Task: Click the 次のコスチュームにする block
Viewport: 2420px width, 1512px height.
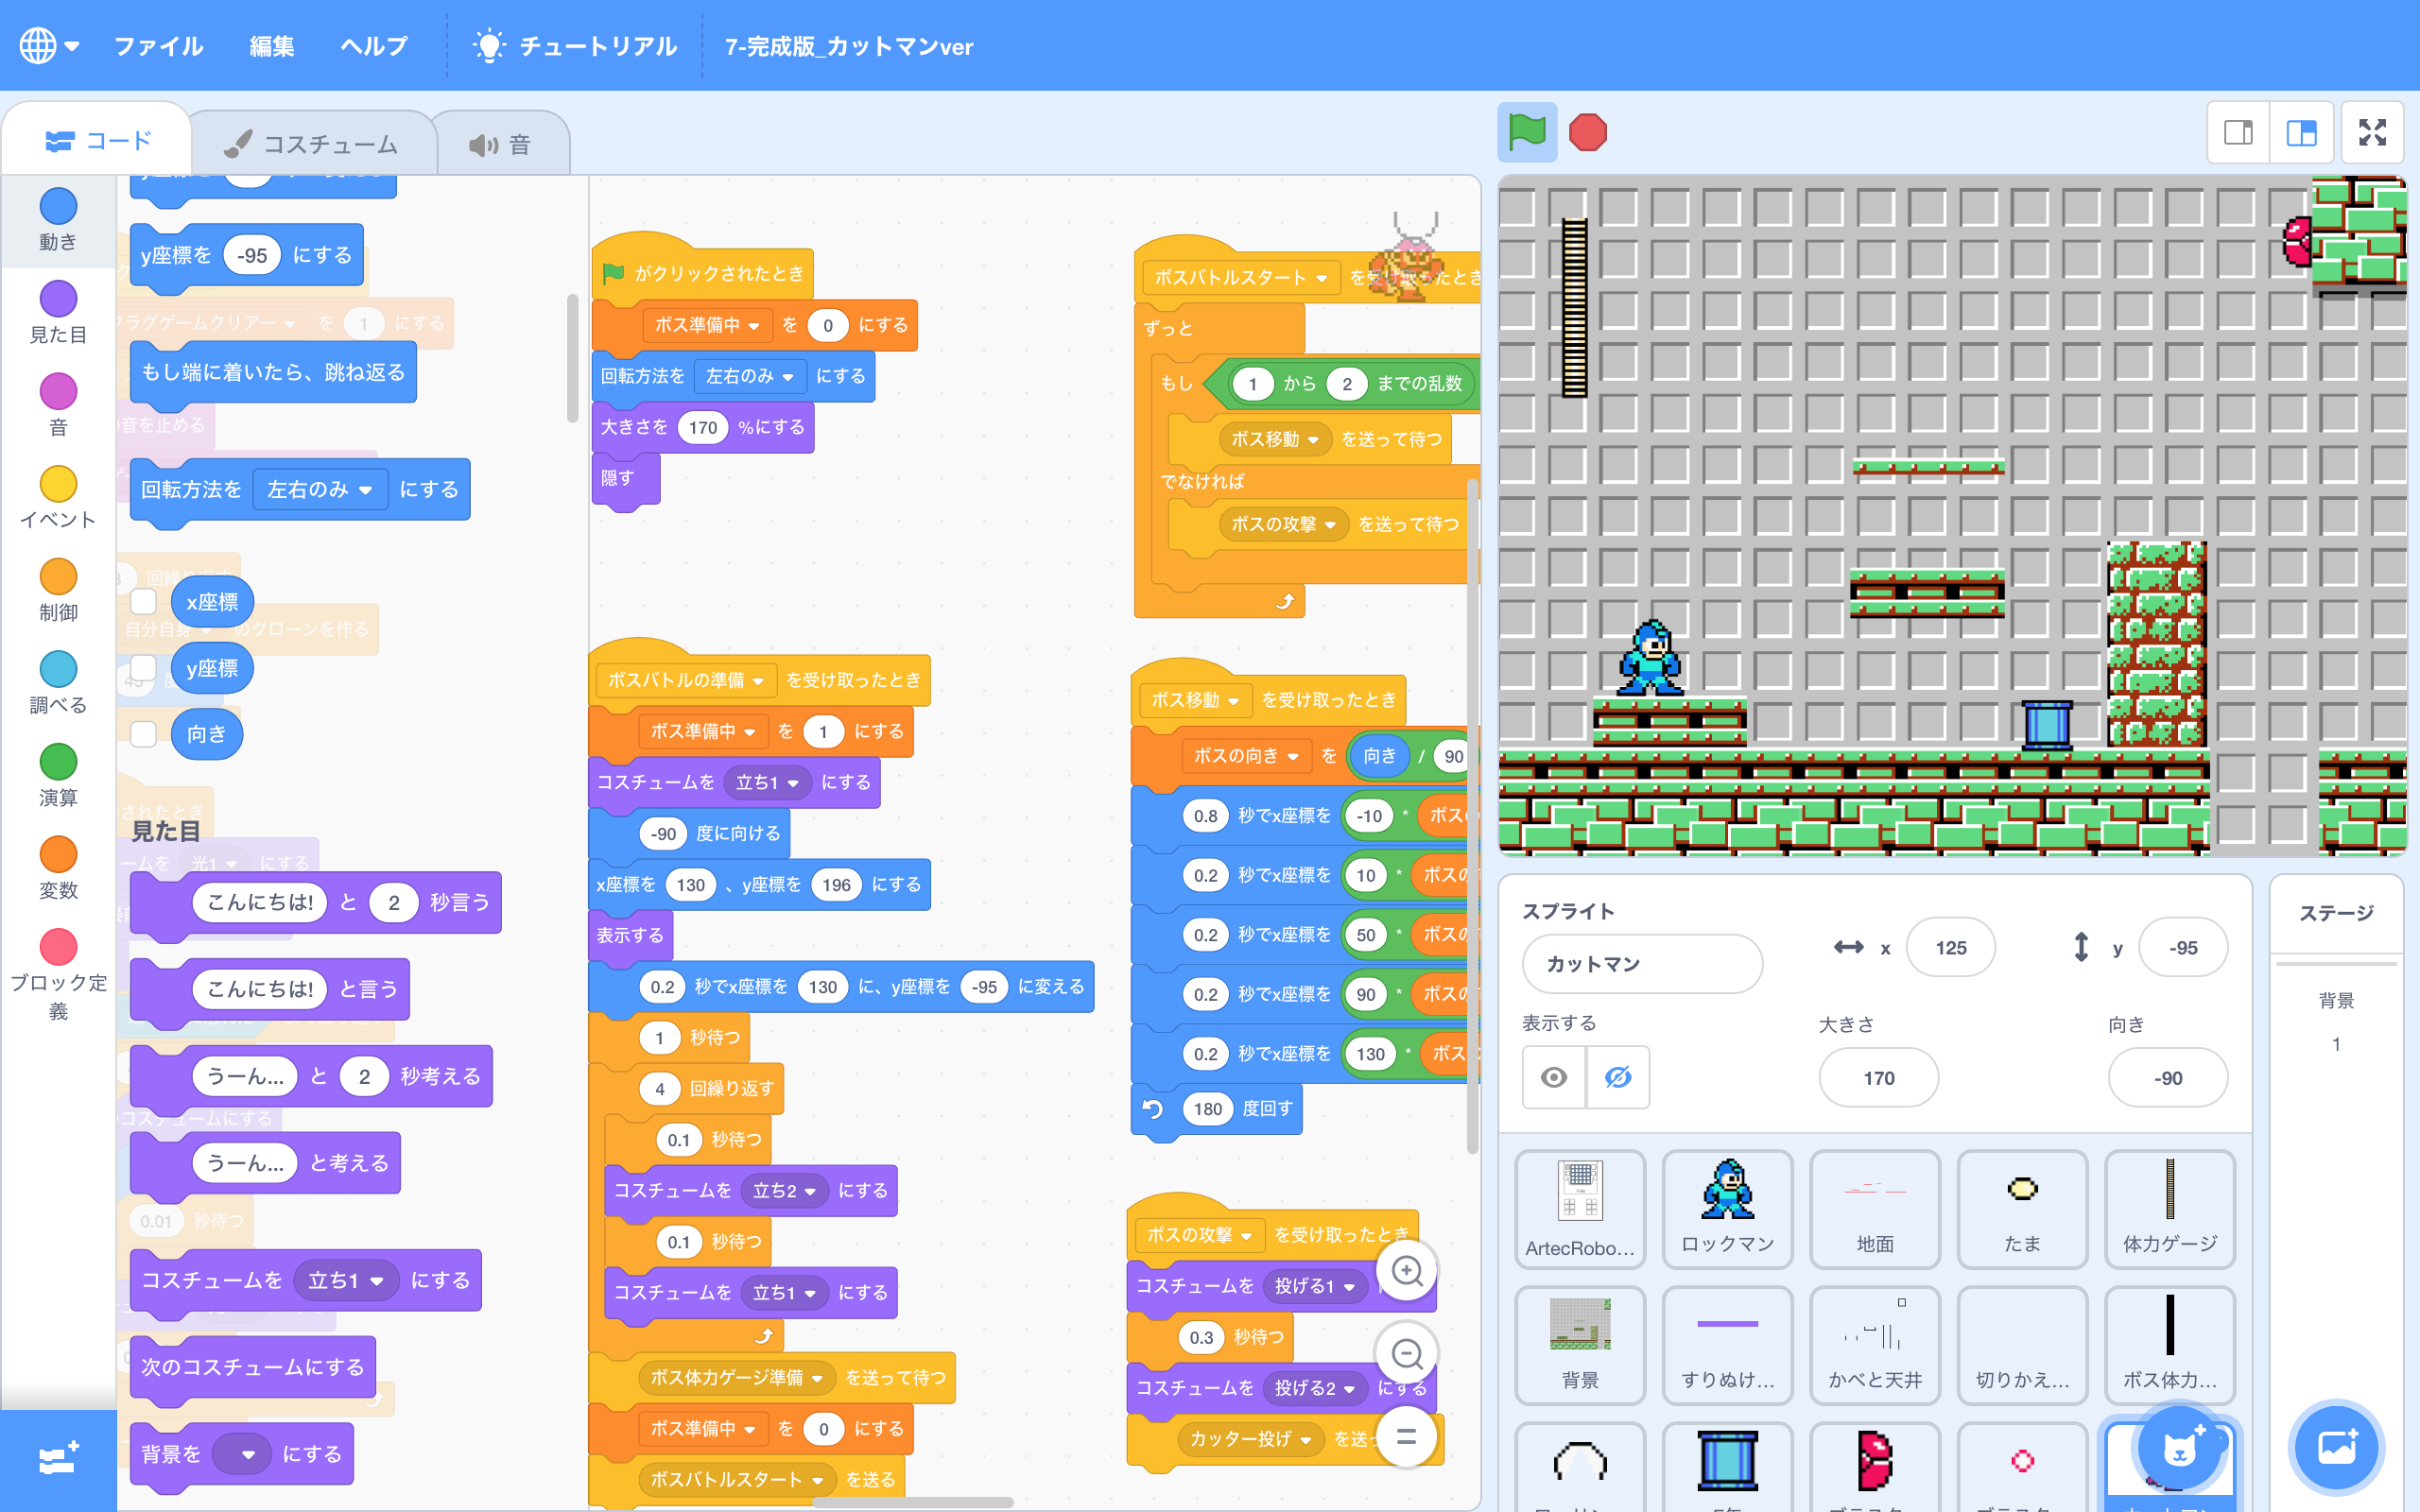Action: click(252, 1367)
